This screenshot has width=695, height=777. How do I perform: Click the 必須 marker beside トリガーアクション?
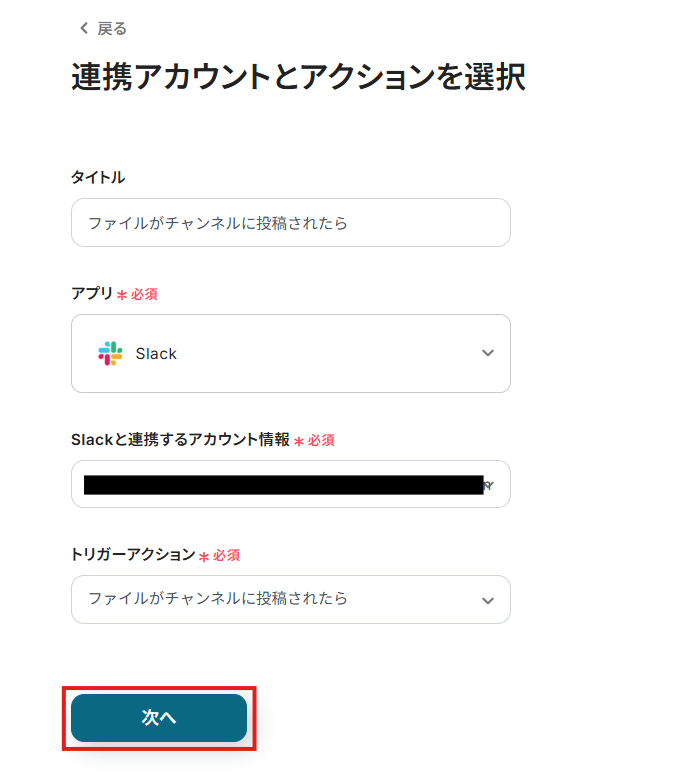[x=226, y=555]
